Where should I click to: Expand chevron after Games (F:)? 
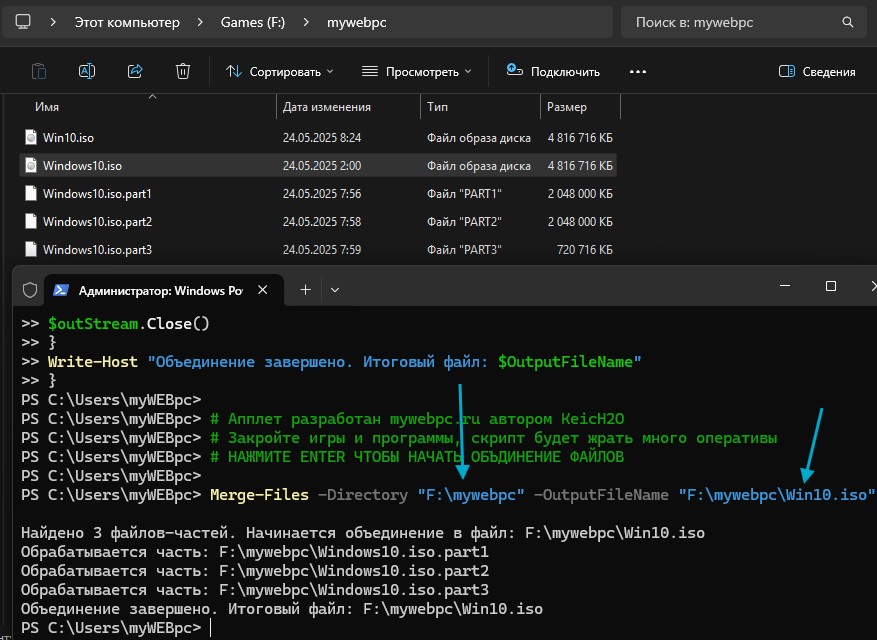(x=306, y=22)
